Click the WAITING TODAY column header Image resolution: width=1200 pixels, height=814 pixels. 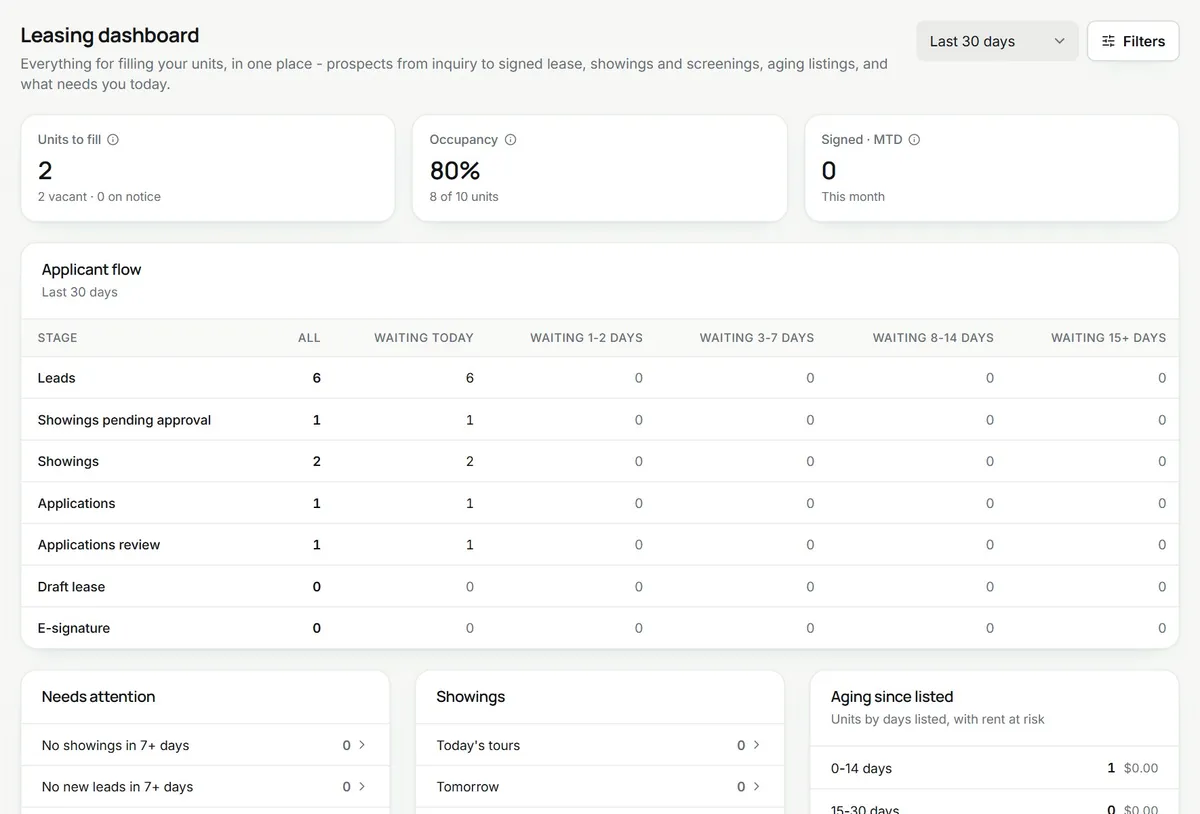click(424, 338)
